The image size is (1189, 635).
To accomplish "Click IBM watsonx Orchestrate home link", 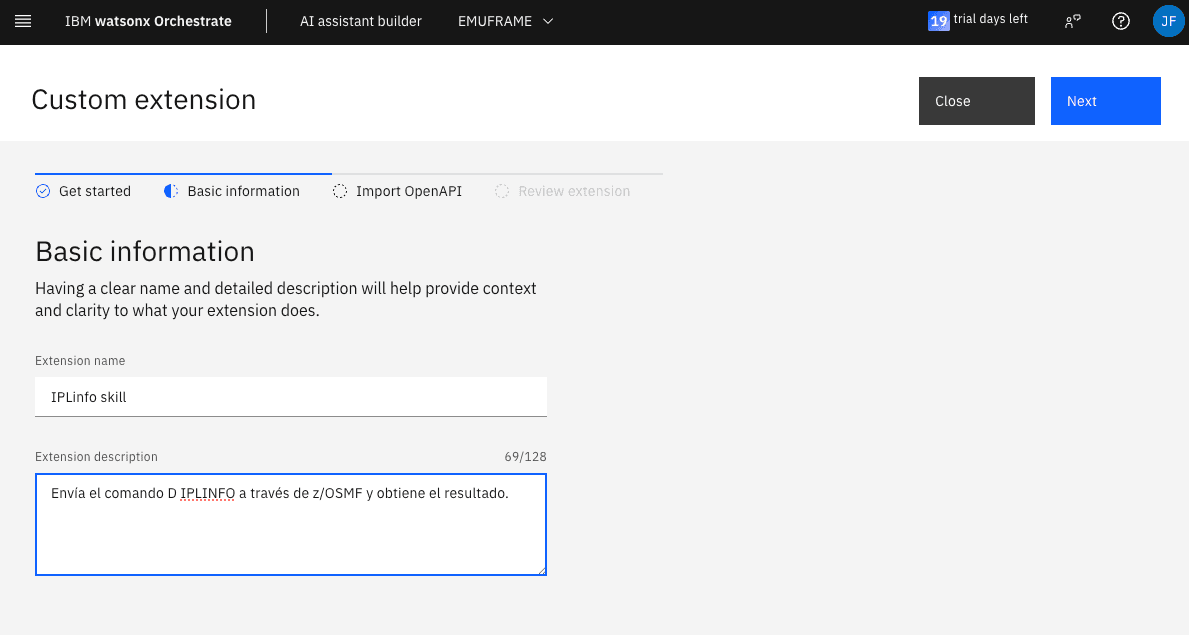I will click(x=148, y=21).
